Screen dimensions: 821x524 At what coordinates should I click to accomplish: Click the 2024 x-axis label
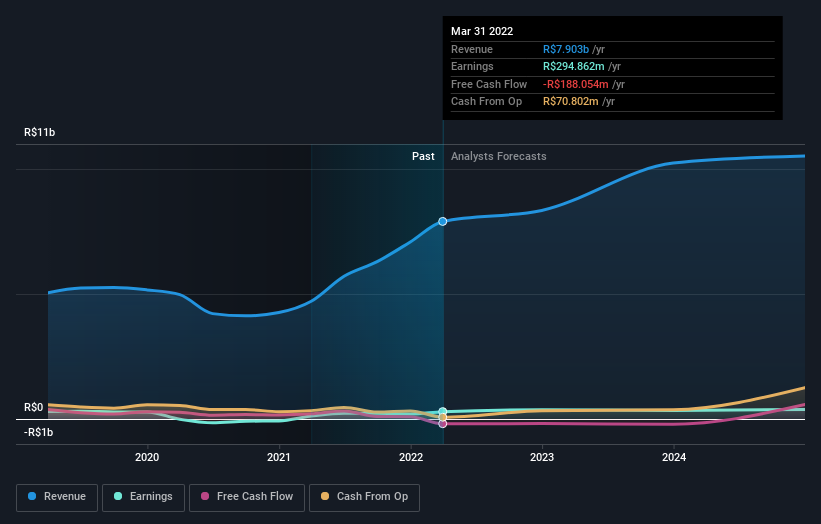pos(674,457)
